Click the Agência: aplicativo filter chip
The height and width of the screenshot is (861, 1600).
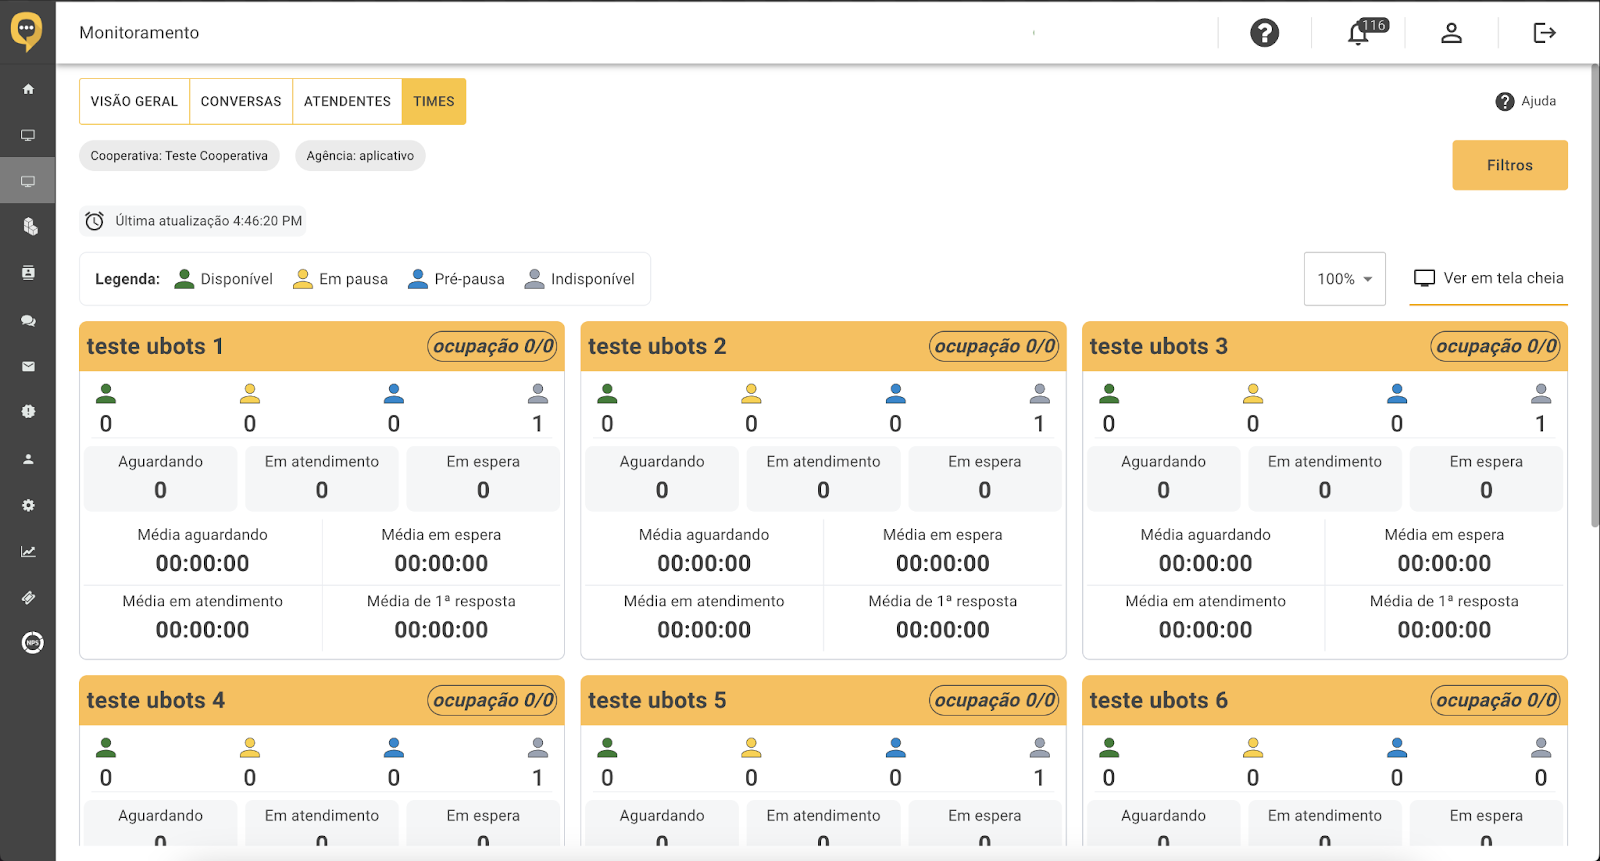point(360,156)
